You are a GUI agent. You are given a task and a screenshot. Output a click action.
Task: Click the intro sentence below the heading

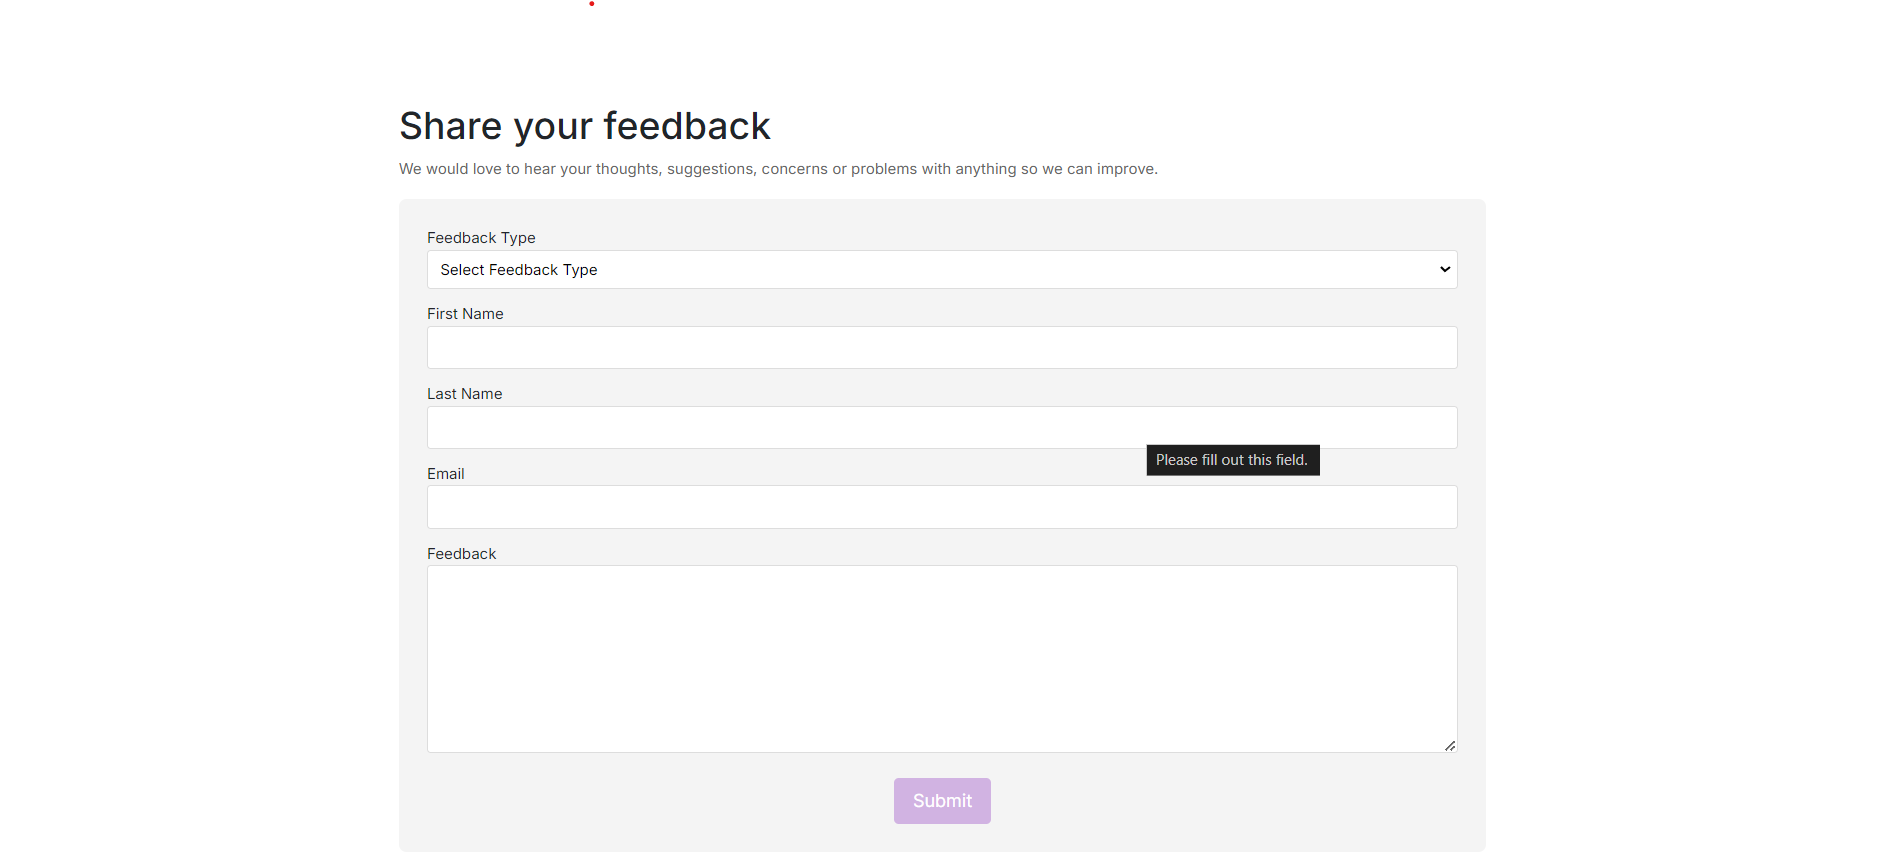[778, 169]
